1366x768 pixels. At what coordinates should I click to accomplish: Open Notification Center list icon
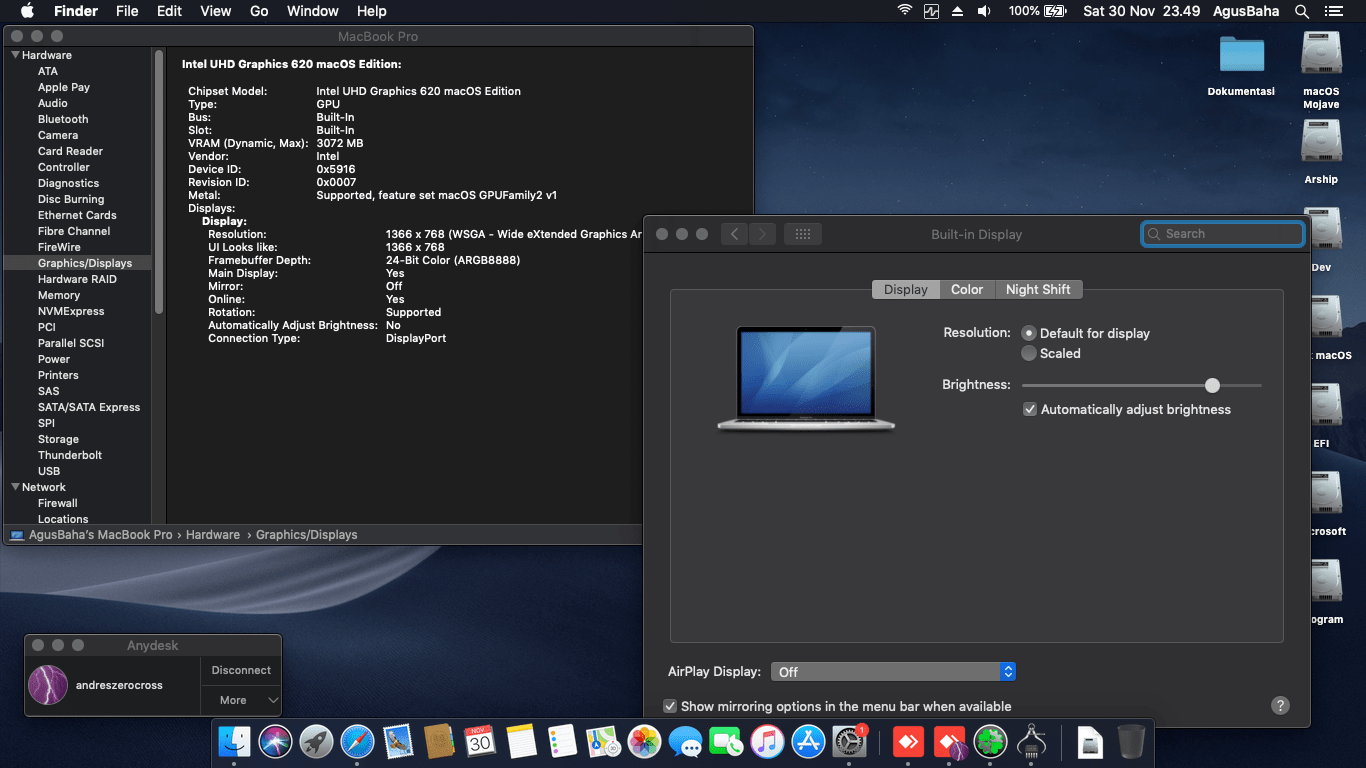[x=1334, y=11]
